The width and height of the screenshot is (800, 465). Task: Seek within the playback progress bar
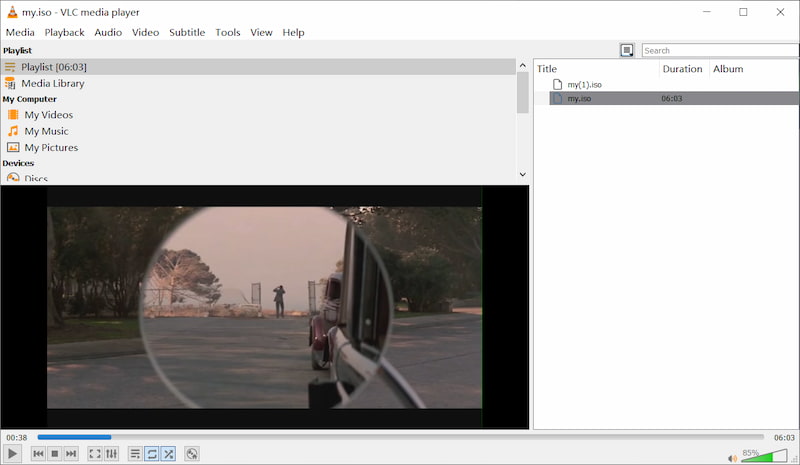[x=401, y=437]
